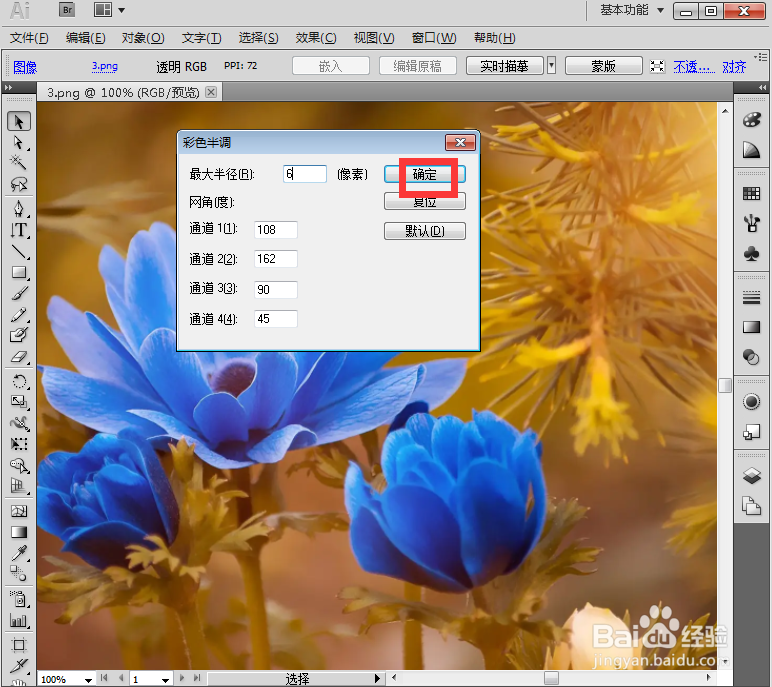Open the Brushes panel icon
Screen dimensions: 772x687
coord(751,224)
